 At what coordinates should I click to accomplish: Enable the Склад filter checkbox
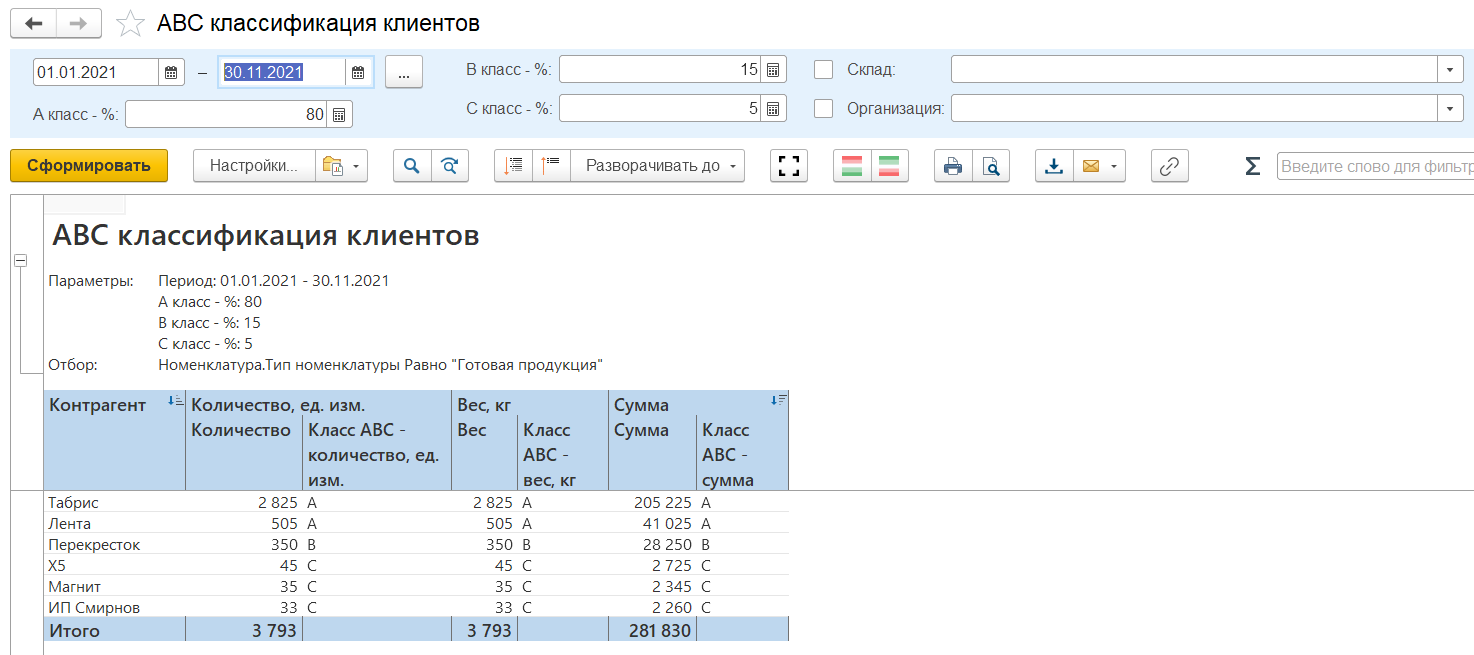823,70
